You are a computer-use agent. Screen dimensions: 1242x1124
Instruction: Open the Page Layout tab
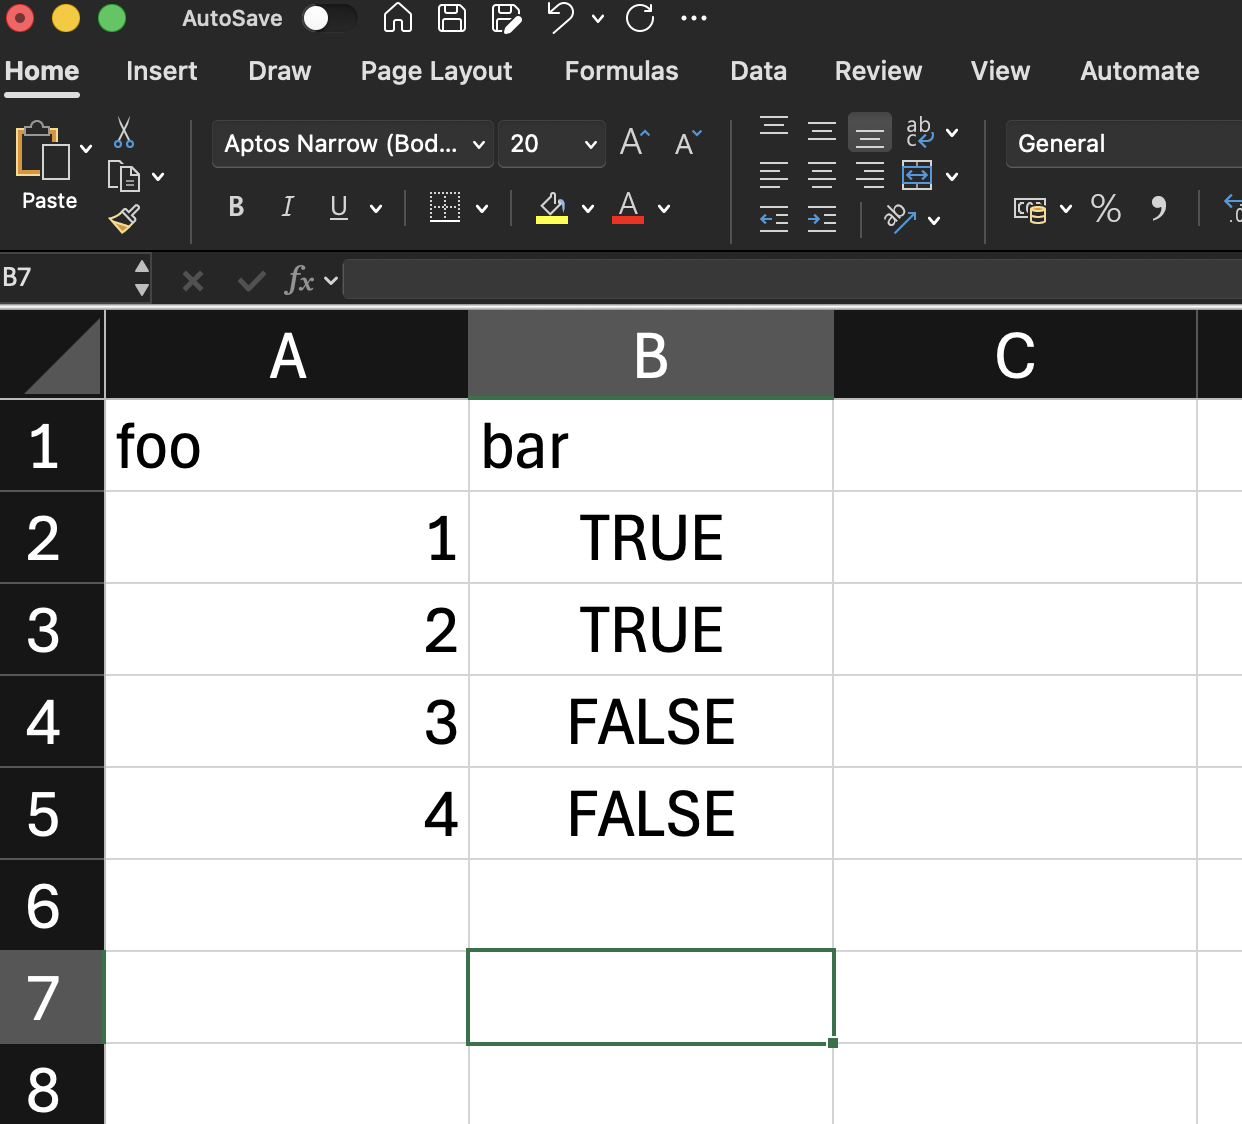coord(436,71)
